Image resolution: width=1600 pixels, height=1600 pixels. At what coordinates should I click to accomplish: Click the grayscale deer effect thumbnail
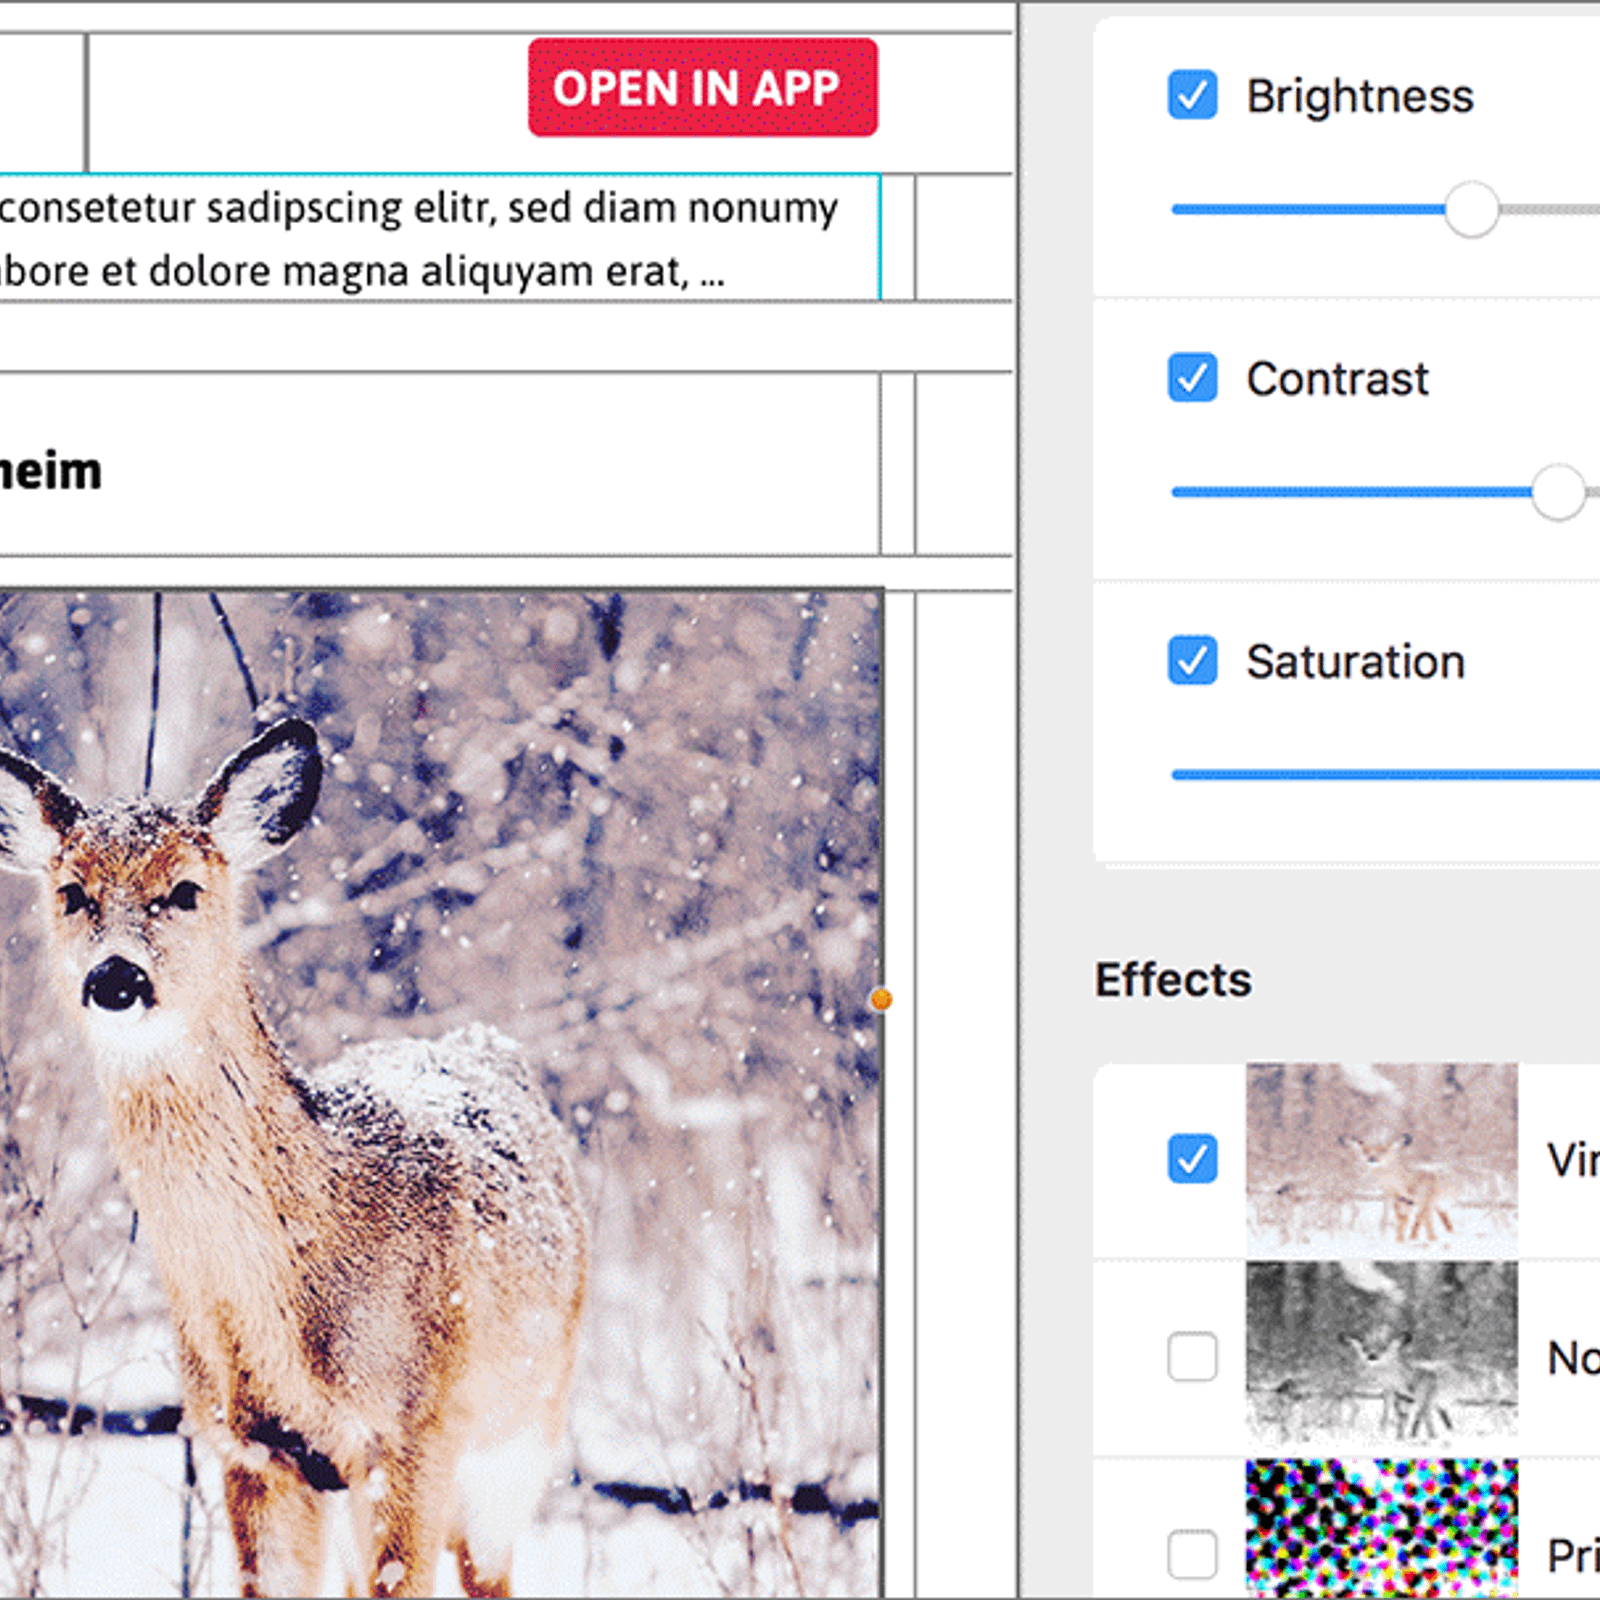point(1381,1354)
